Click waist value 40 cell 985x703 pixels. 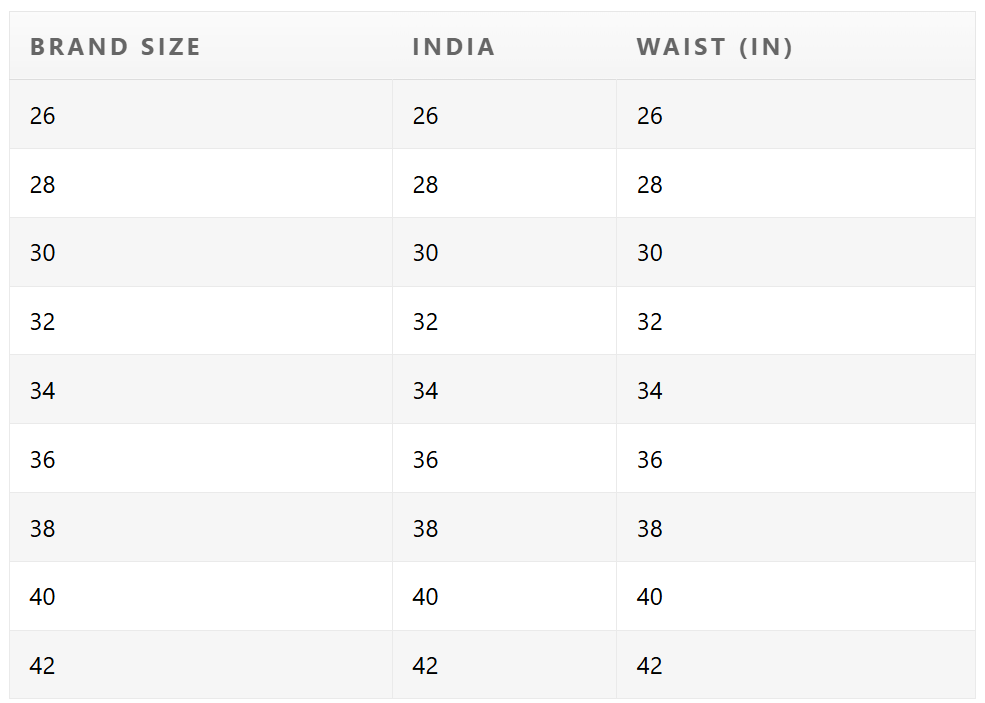pyautogui.click(x=796, y=596)
